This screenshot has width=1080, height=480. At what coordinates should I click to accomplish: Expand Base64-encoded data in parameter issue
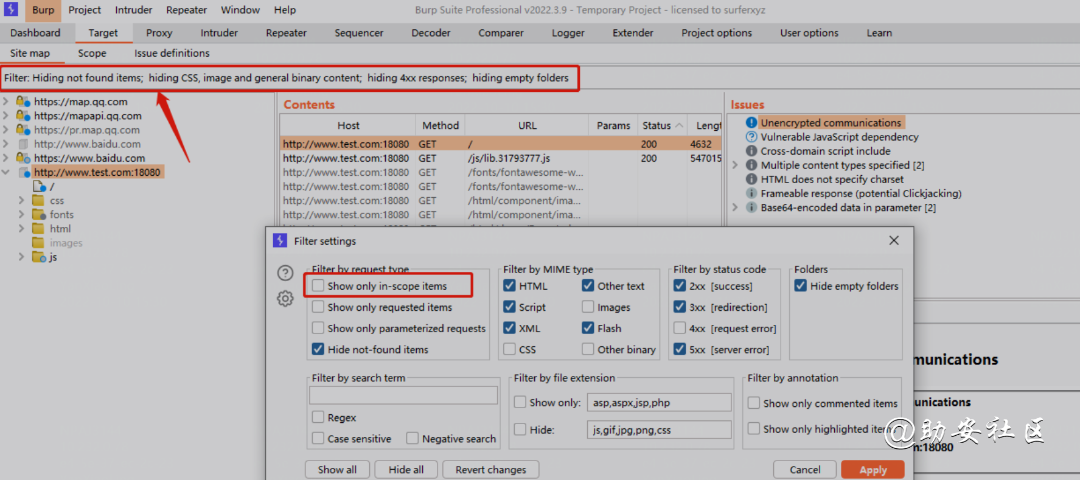point(735,207)
